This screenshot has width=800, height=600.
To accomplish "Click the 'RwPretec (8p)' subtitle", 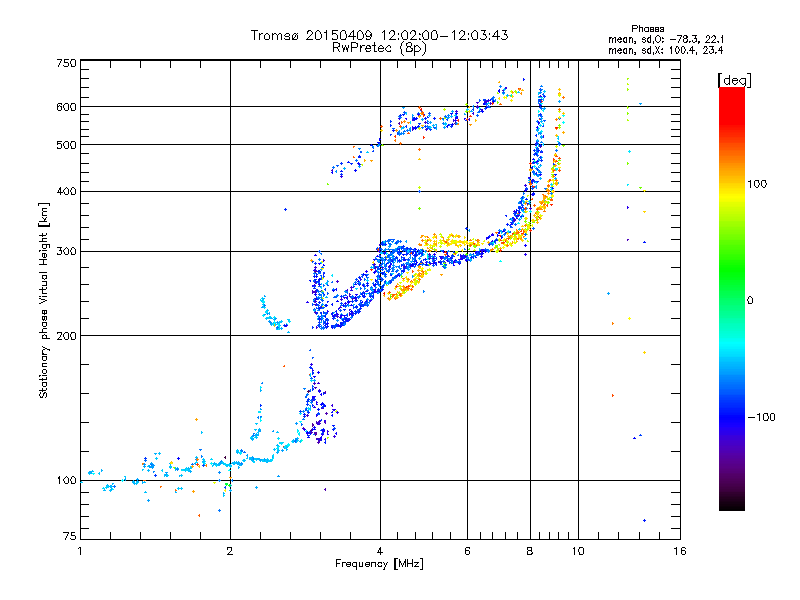I will (x=380, y=48).
